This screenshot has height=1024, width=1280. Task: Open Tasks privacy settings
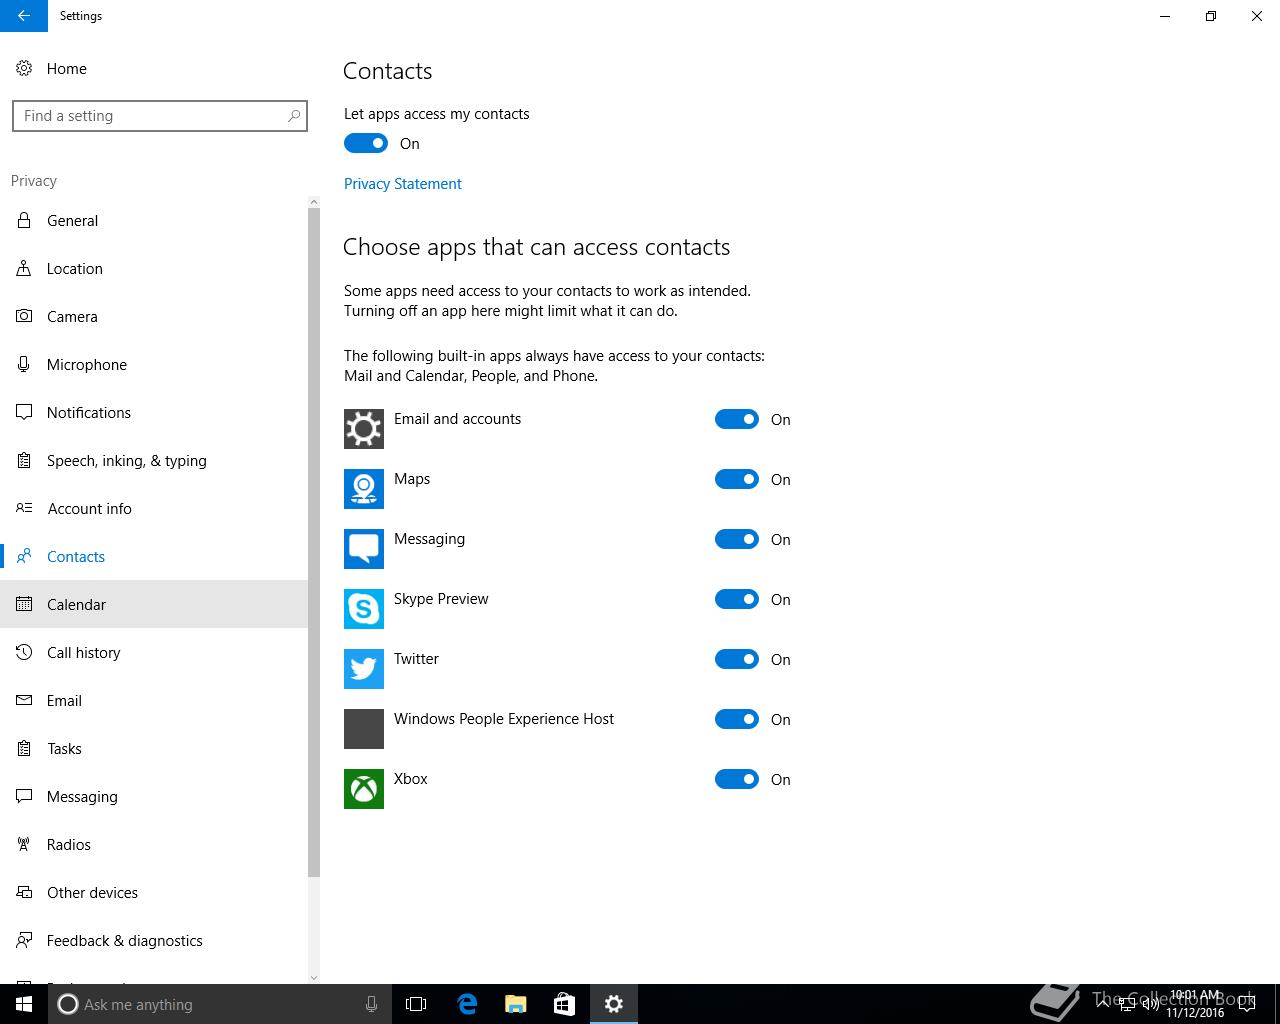(154, 749)
